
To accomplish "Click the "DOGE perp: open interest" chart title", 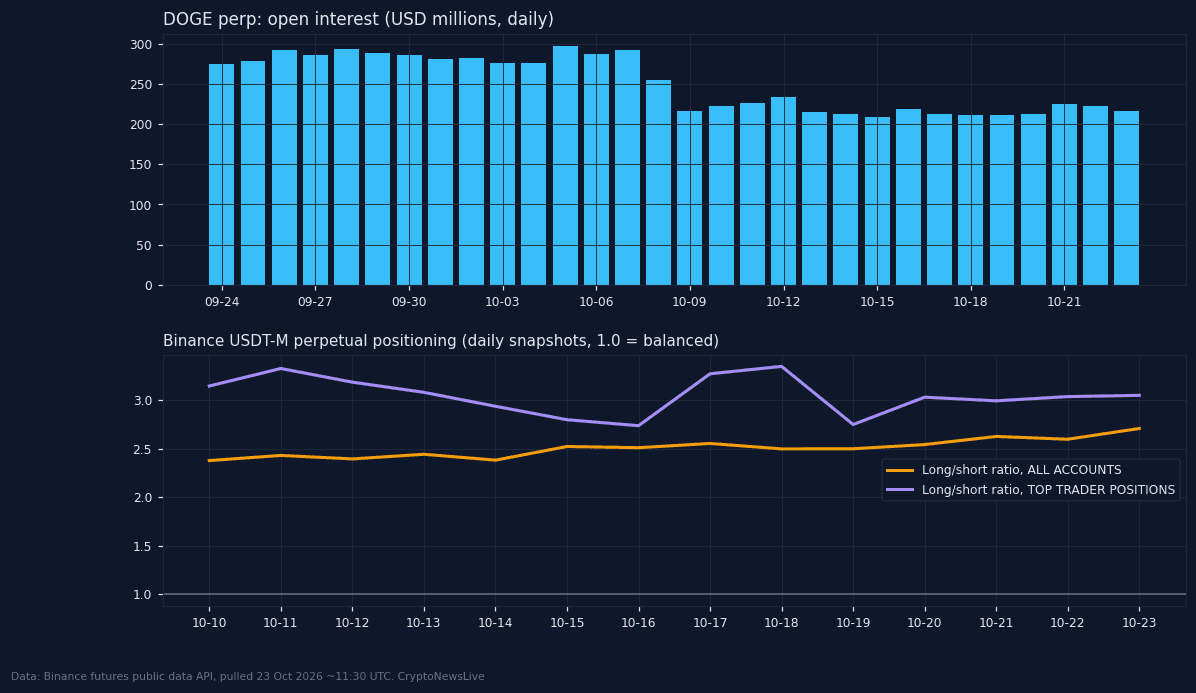I will click(x=358, y=19).
